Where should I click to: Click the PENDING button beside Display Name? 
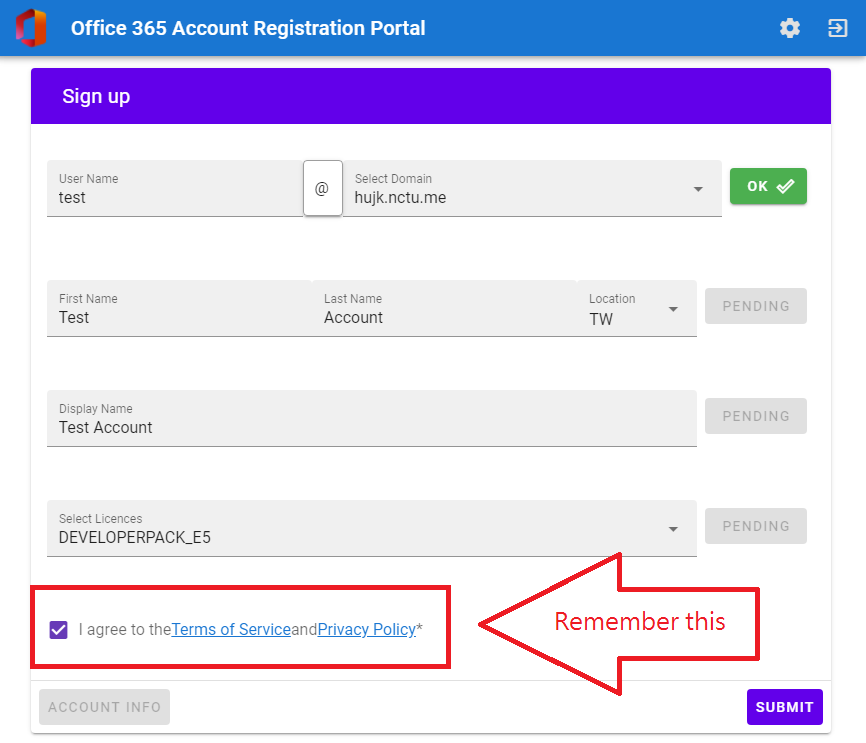click(x=756, y=416)
